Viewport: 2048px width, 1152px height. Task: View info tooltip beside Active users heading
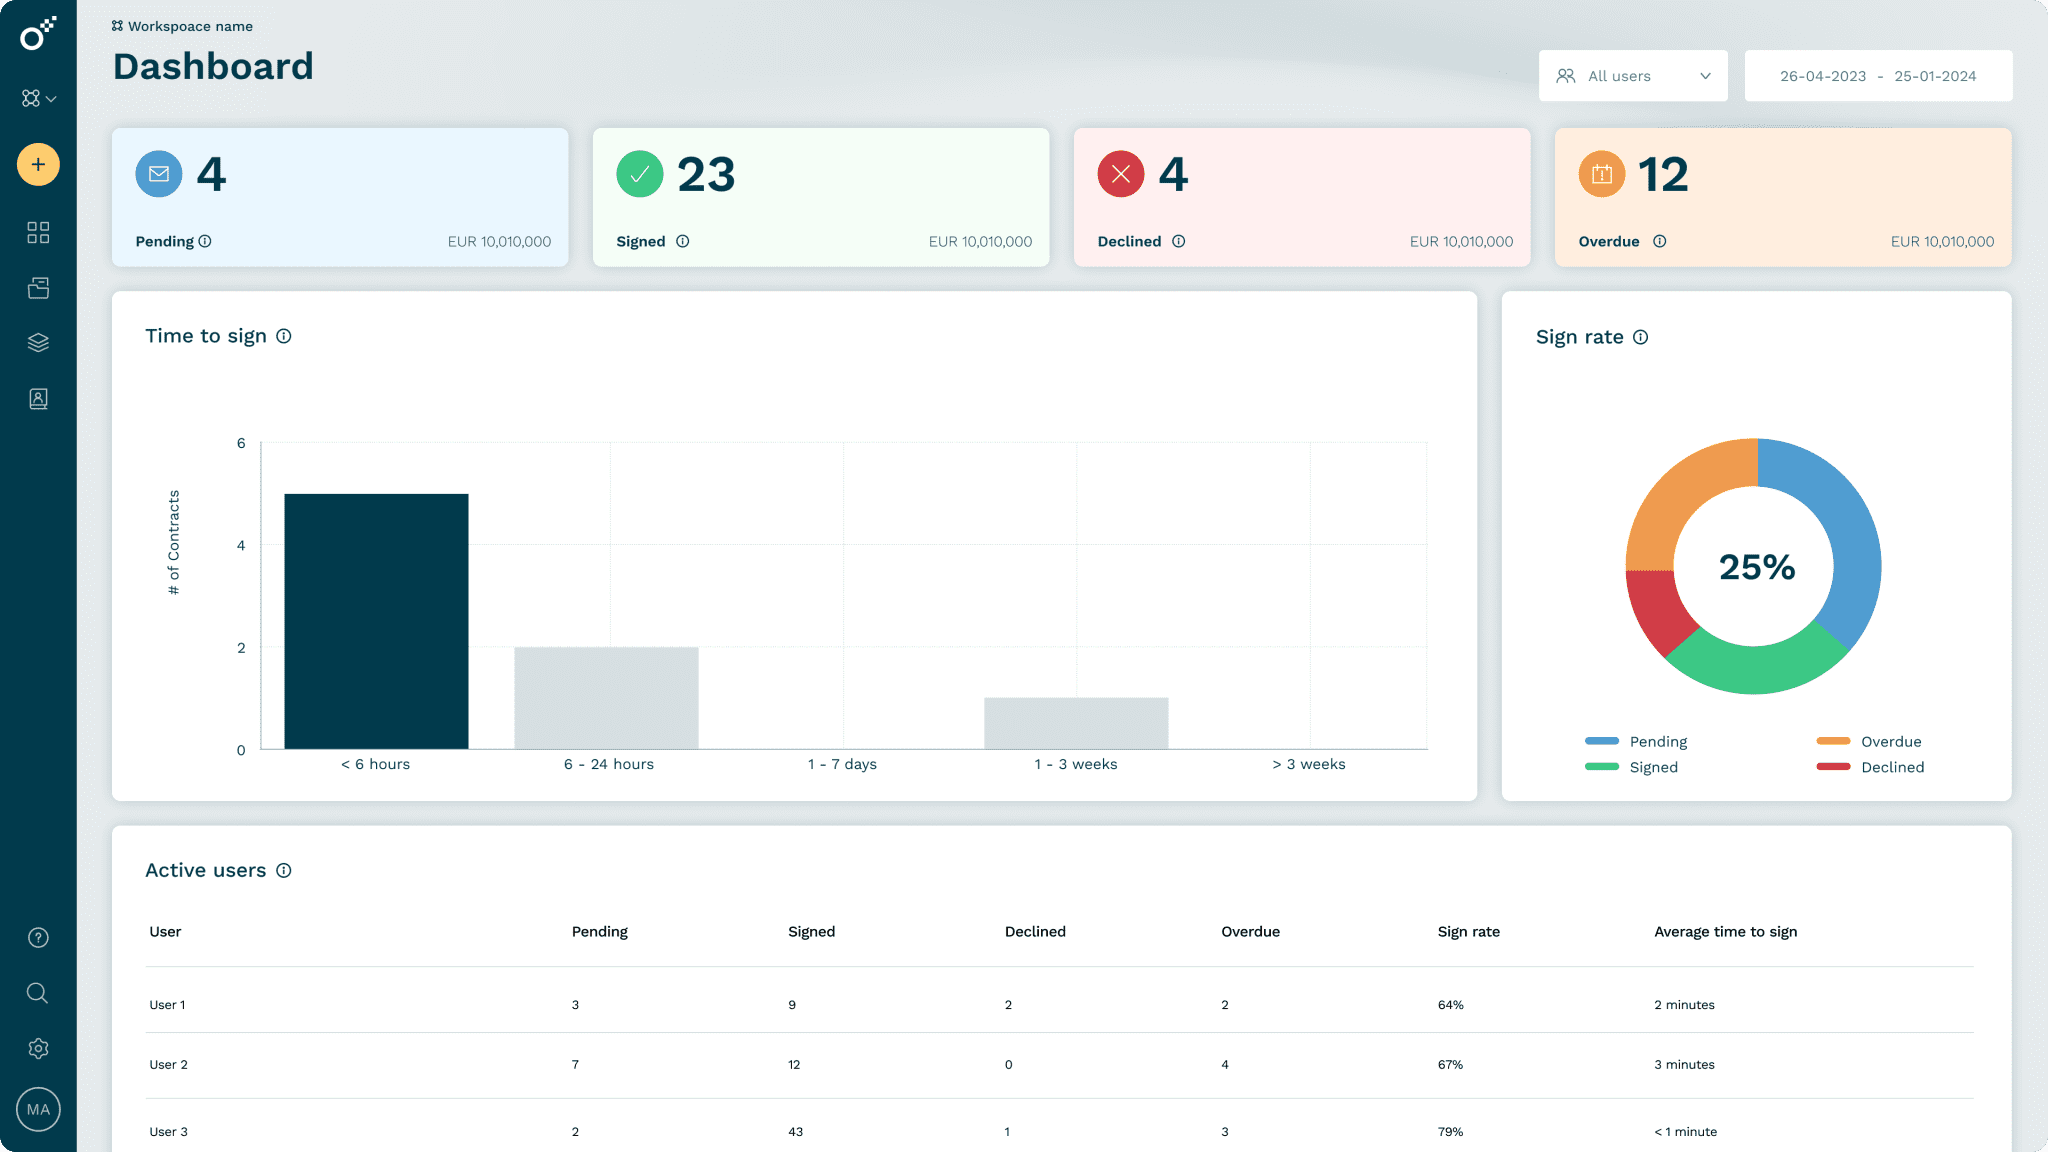point(284,870)
